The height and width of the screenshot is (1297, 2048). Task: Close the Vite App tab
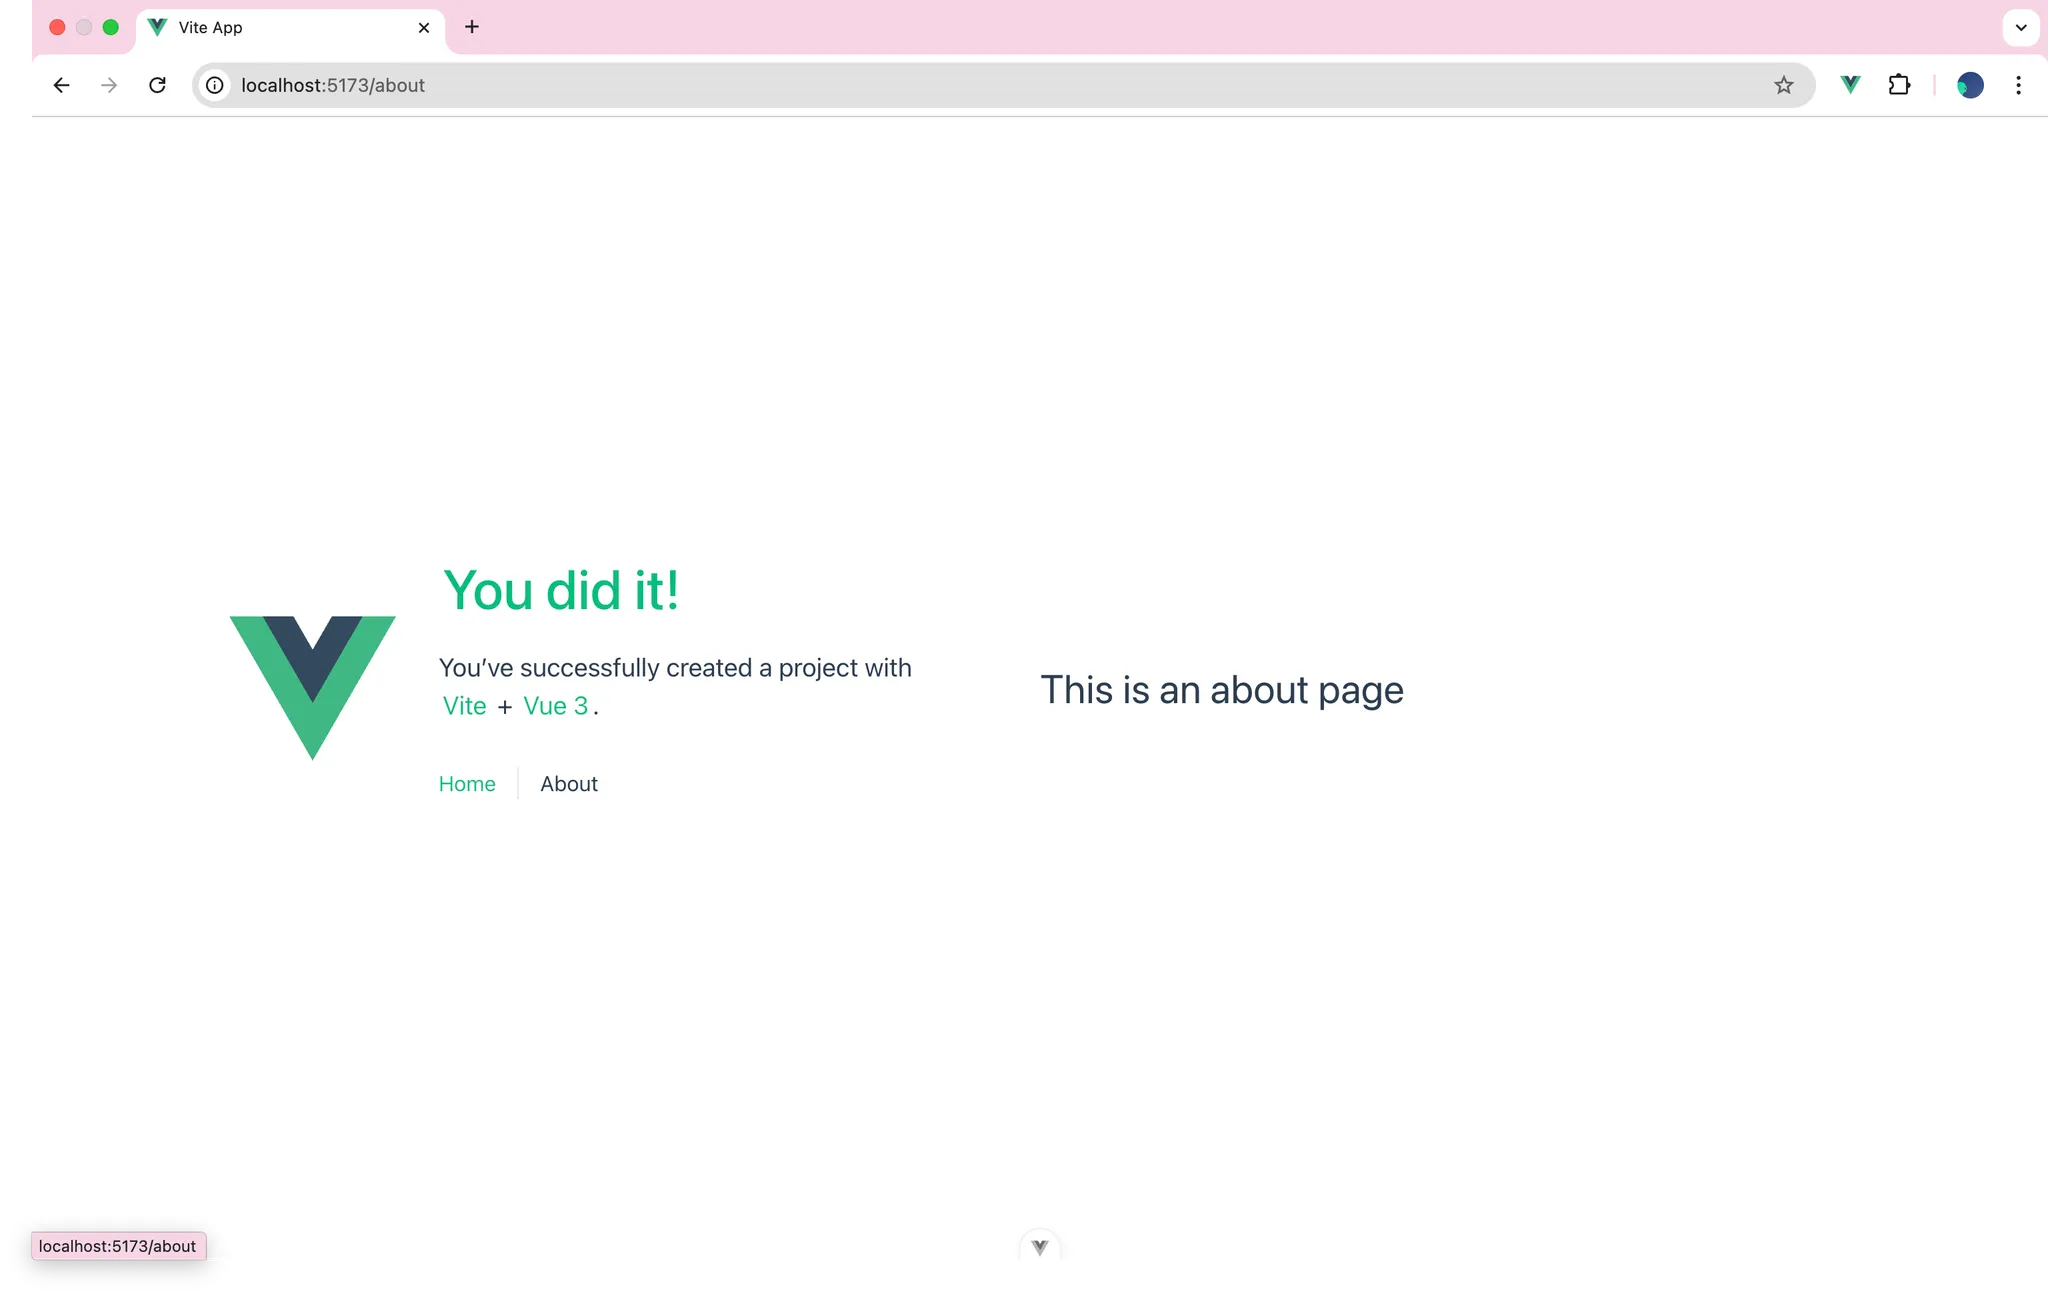424,27
